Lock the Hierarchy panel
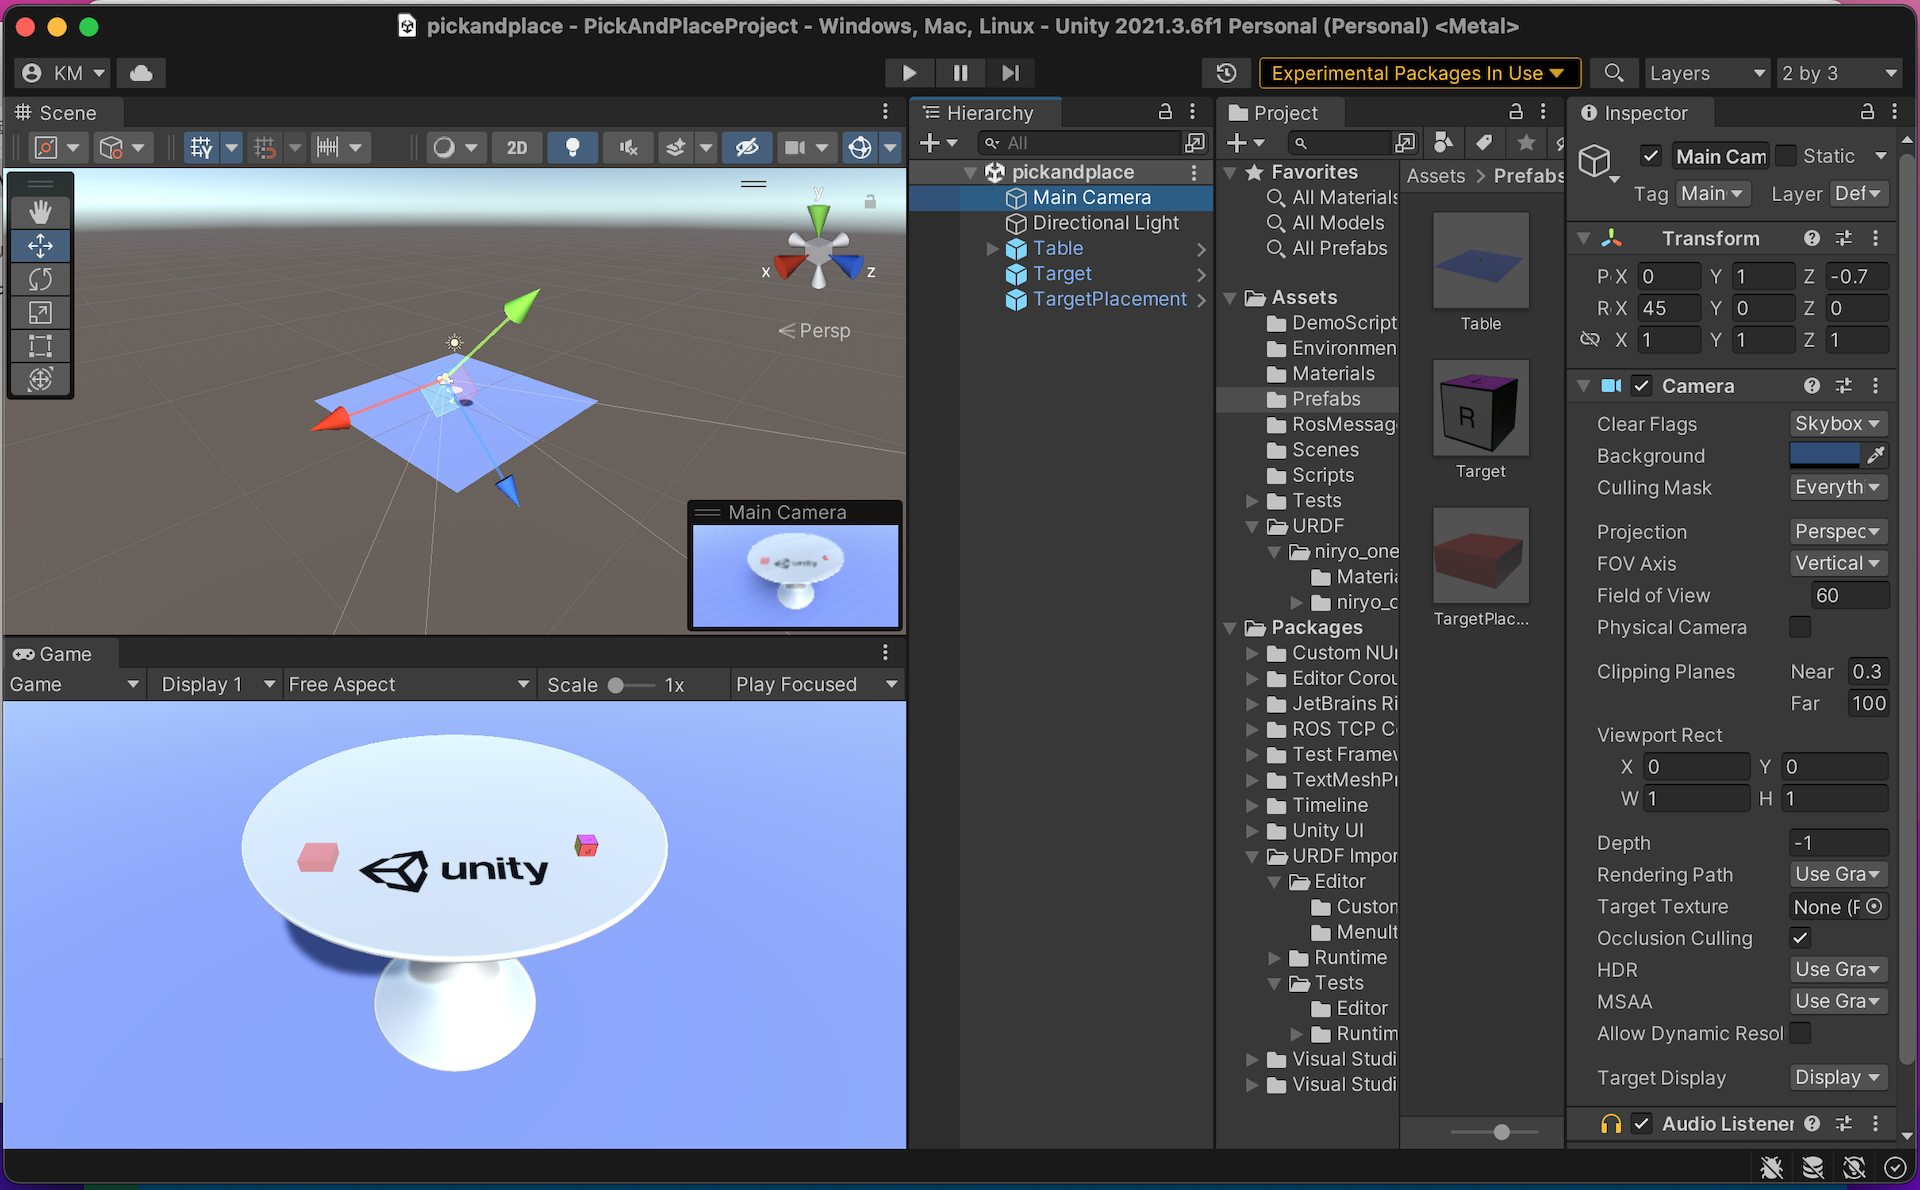The image size is (1920, 1190). (1165, 112)
